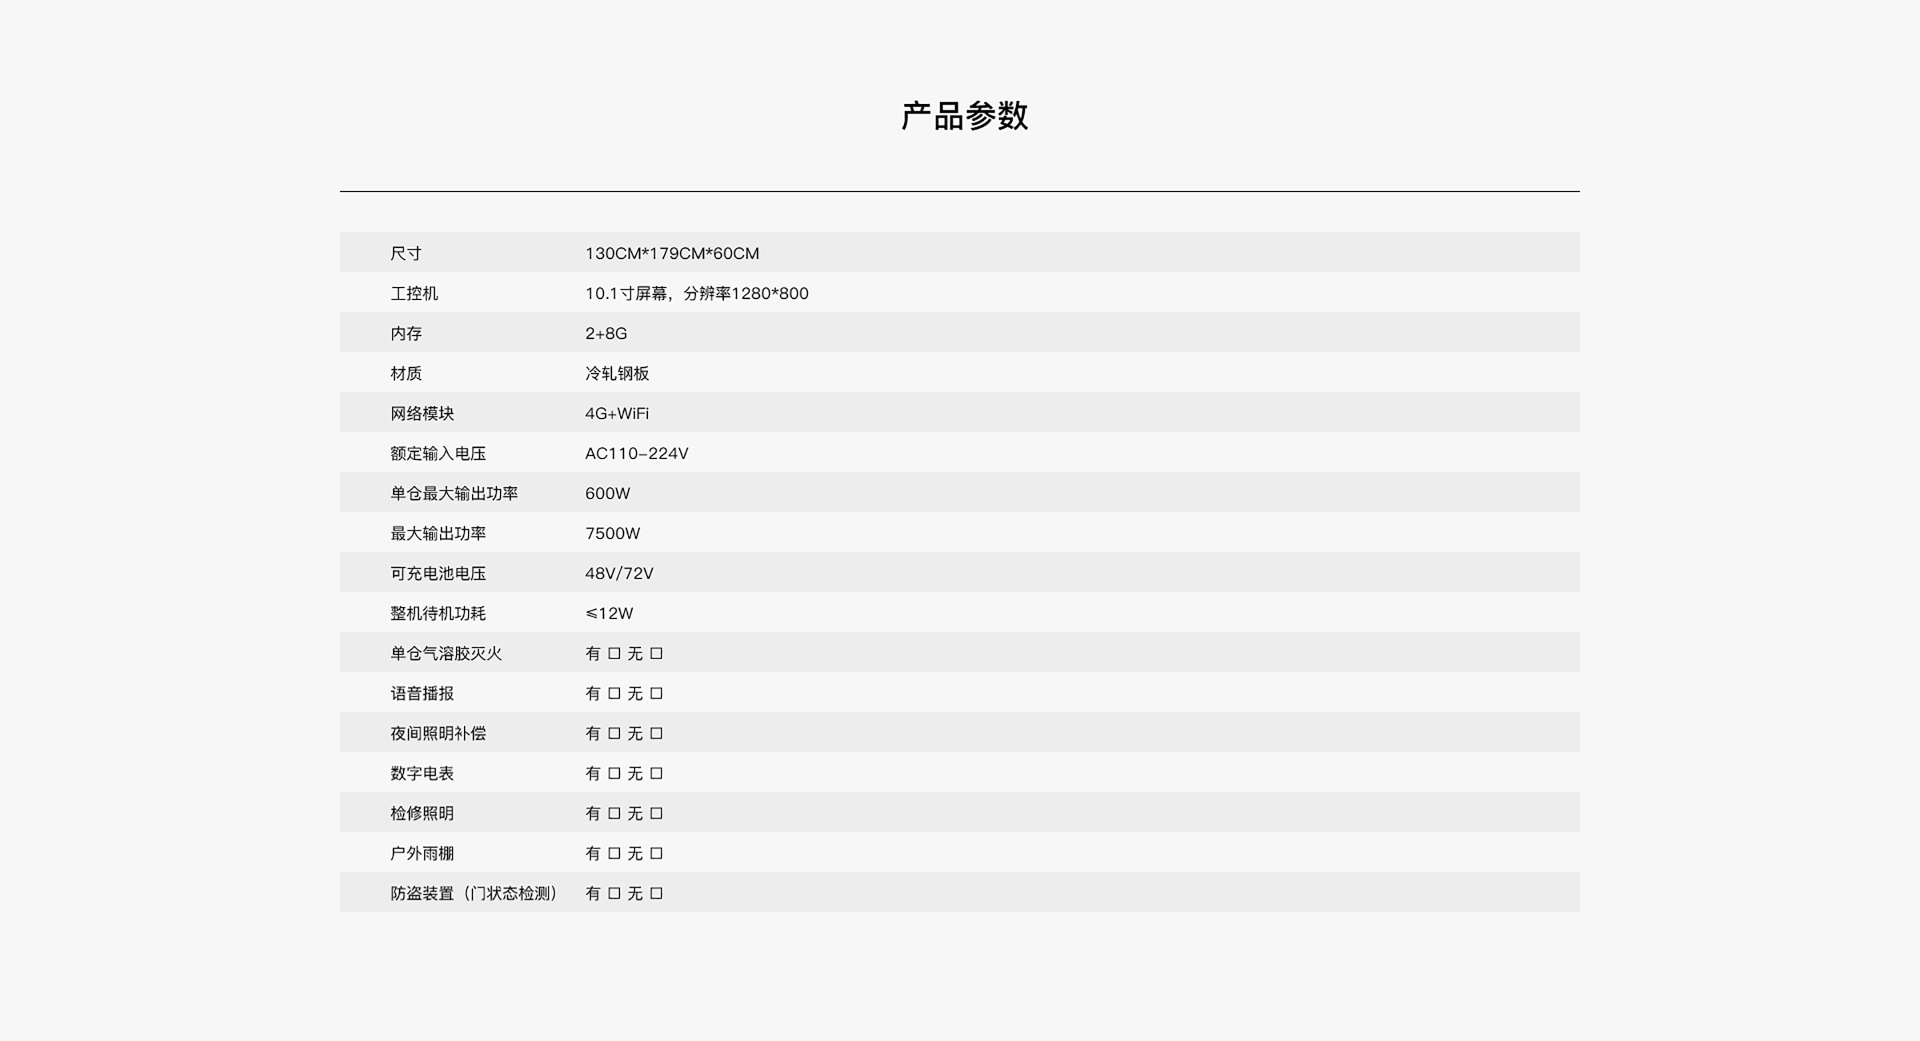Tick 无 box for 防盗装置 door detection
This screenshot has width=1920, height=1041.
[656, 893]
